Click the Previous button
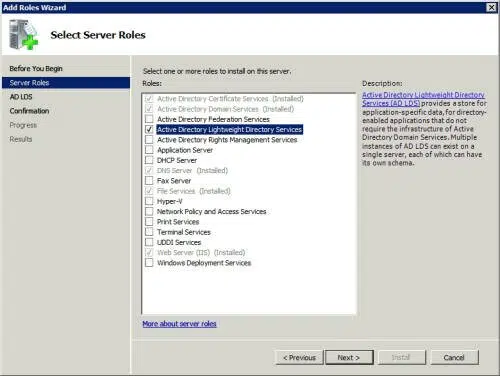Viewport: 500px width, 376px height. (299, 358)
